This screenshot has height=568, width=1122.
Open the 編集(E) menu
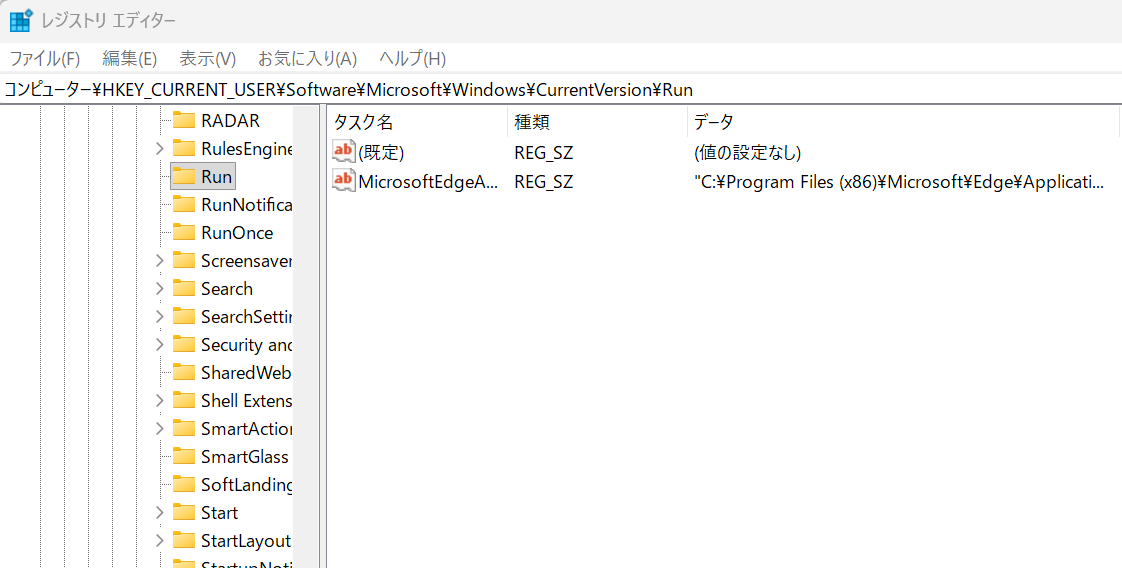click(x=130, y=59)
